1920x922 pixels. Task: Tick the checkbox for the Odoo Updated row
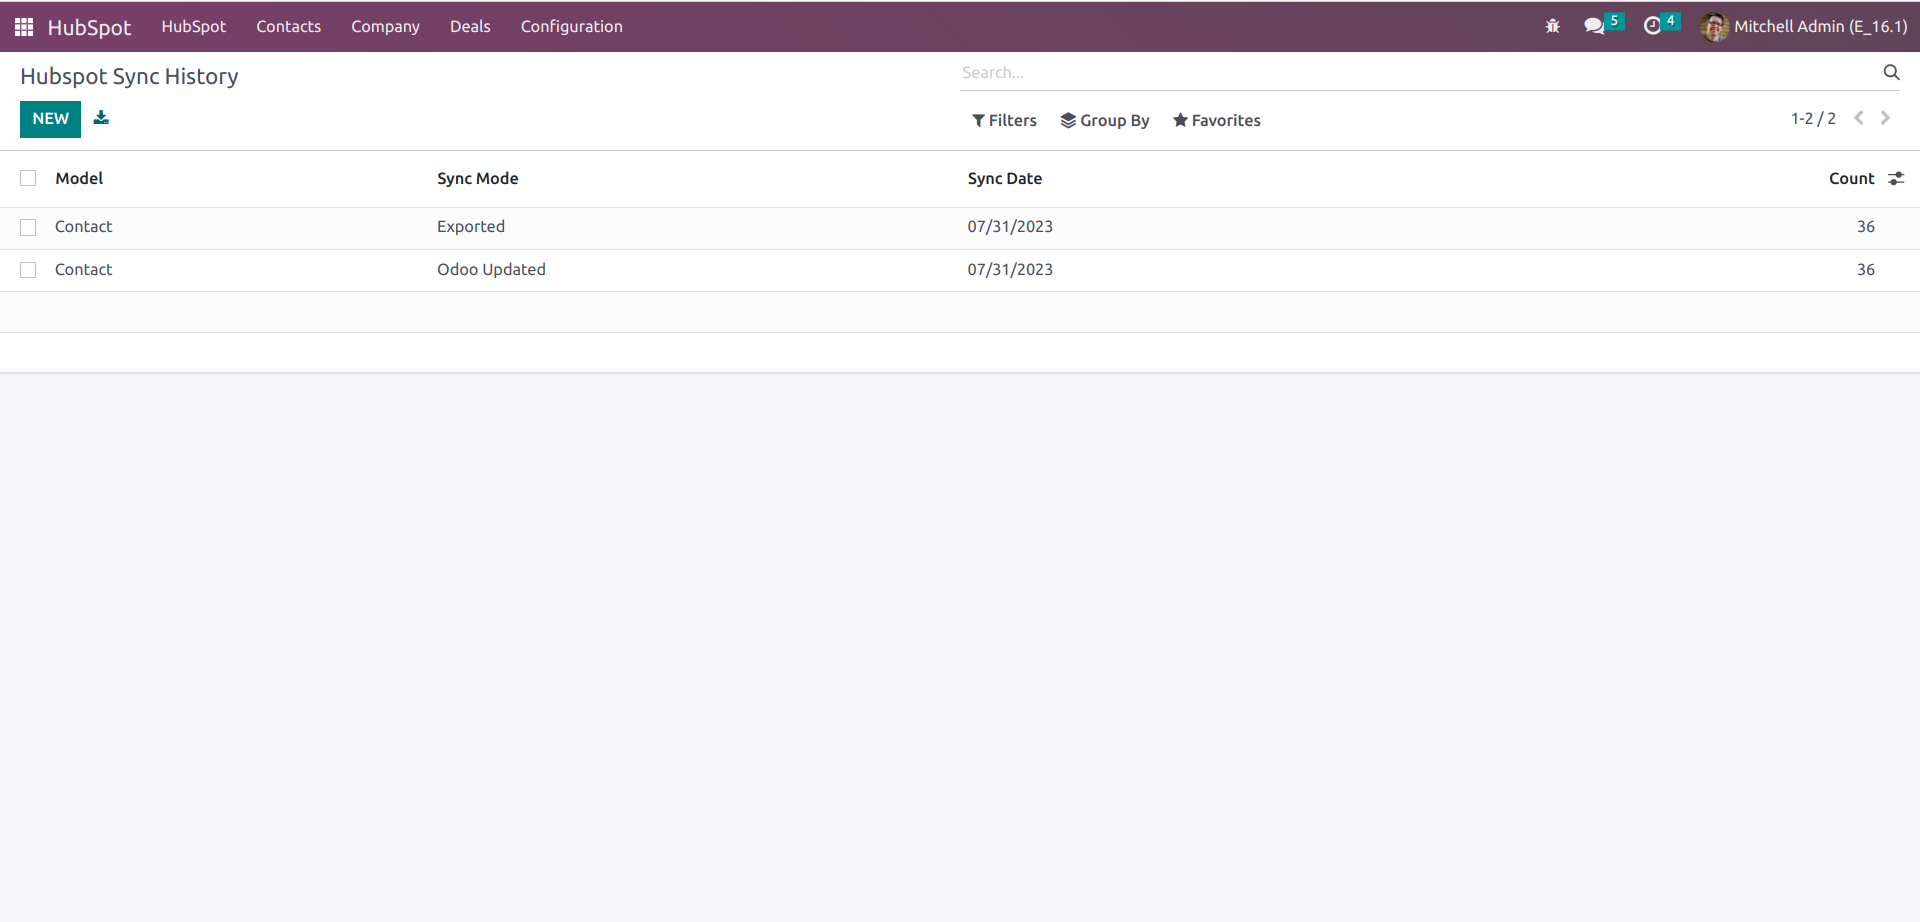28,270
